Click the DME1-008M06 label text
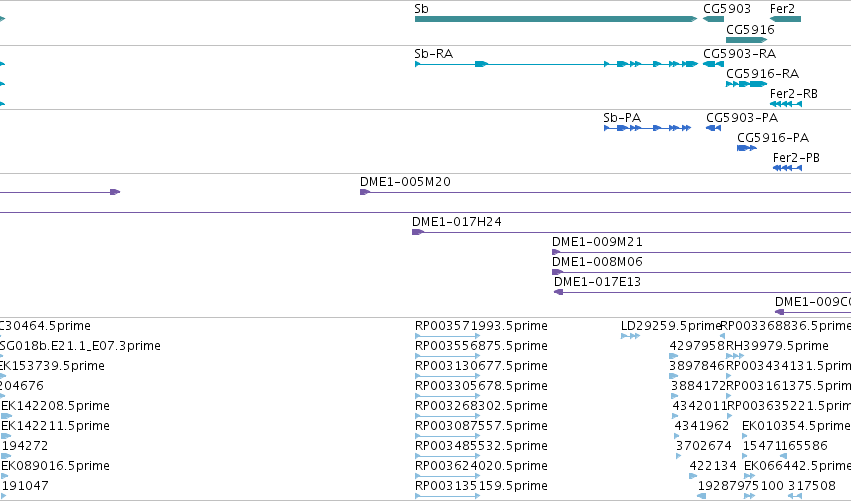Viewport: 851px width, 501px height. (x=597, y=262)
